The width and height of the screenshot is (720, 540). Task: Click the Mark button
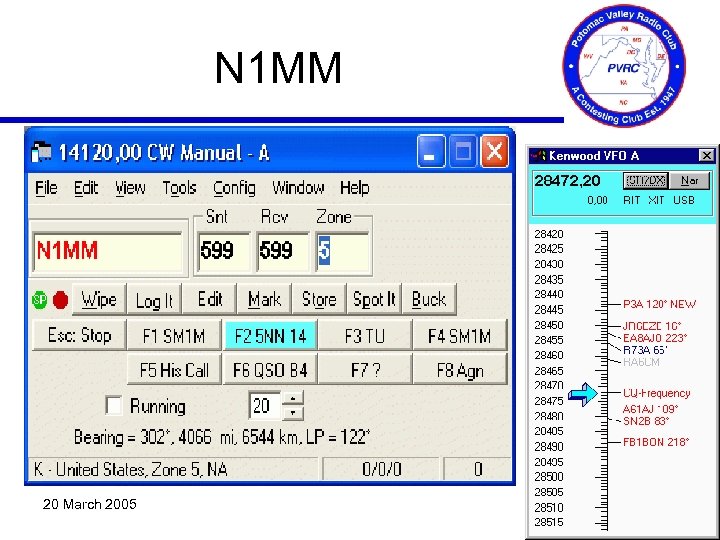point(264,299)
